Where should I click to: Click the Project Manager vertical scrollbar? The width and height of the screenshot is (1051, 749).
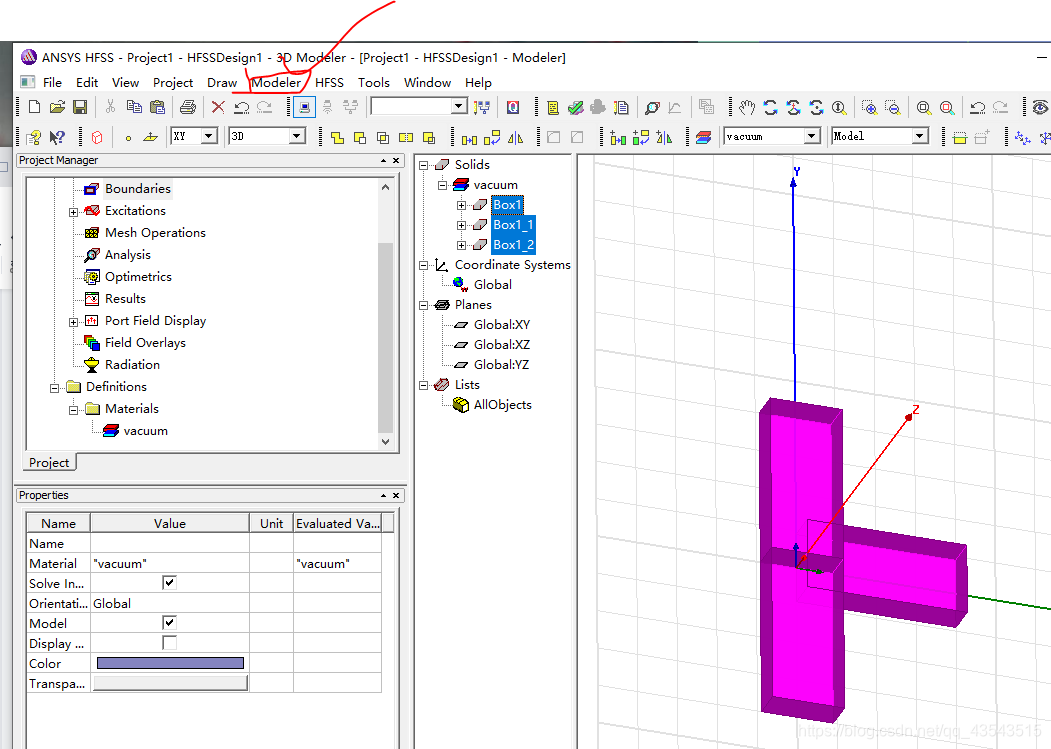pos(385,338)
